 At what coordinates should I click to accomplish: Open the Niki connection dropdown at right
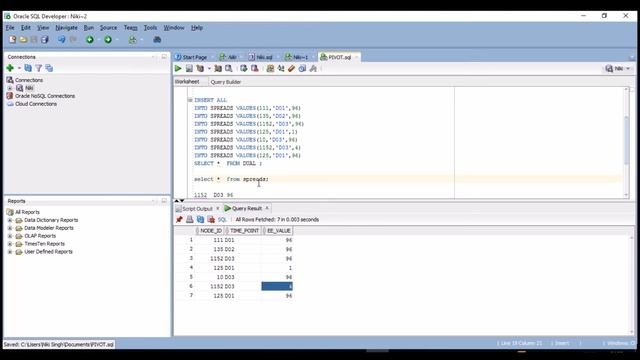[x=628, y=69]
